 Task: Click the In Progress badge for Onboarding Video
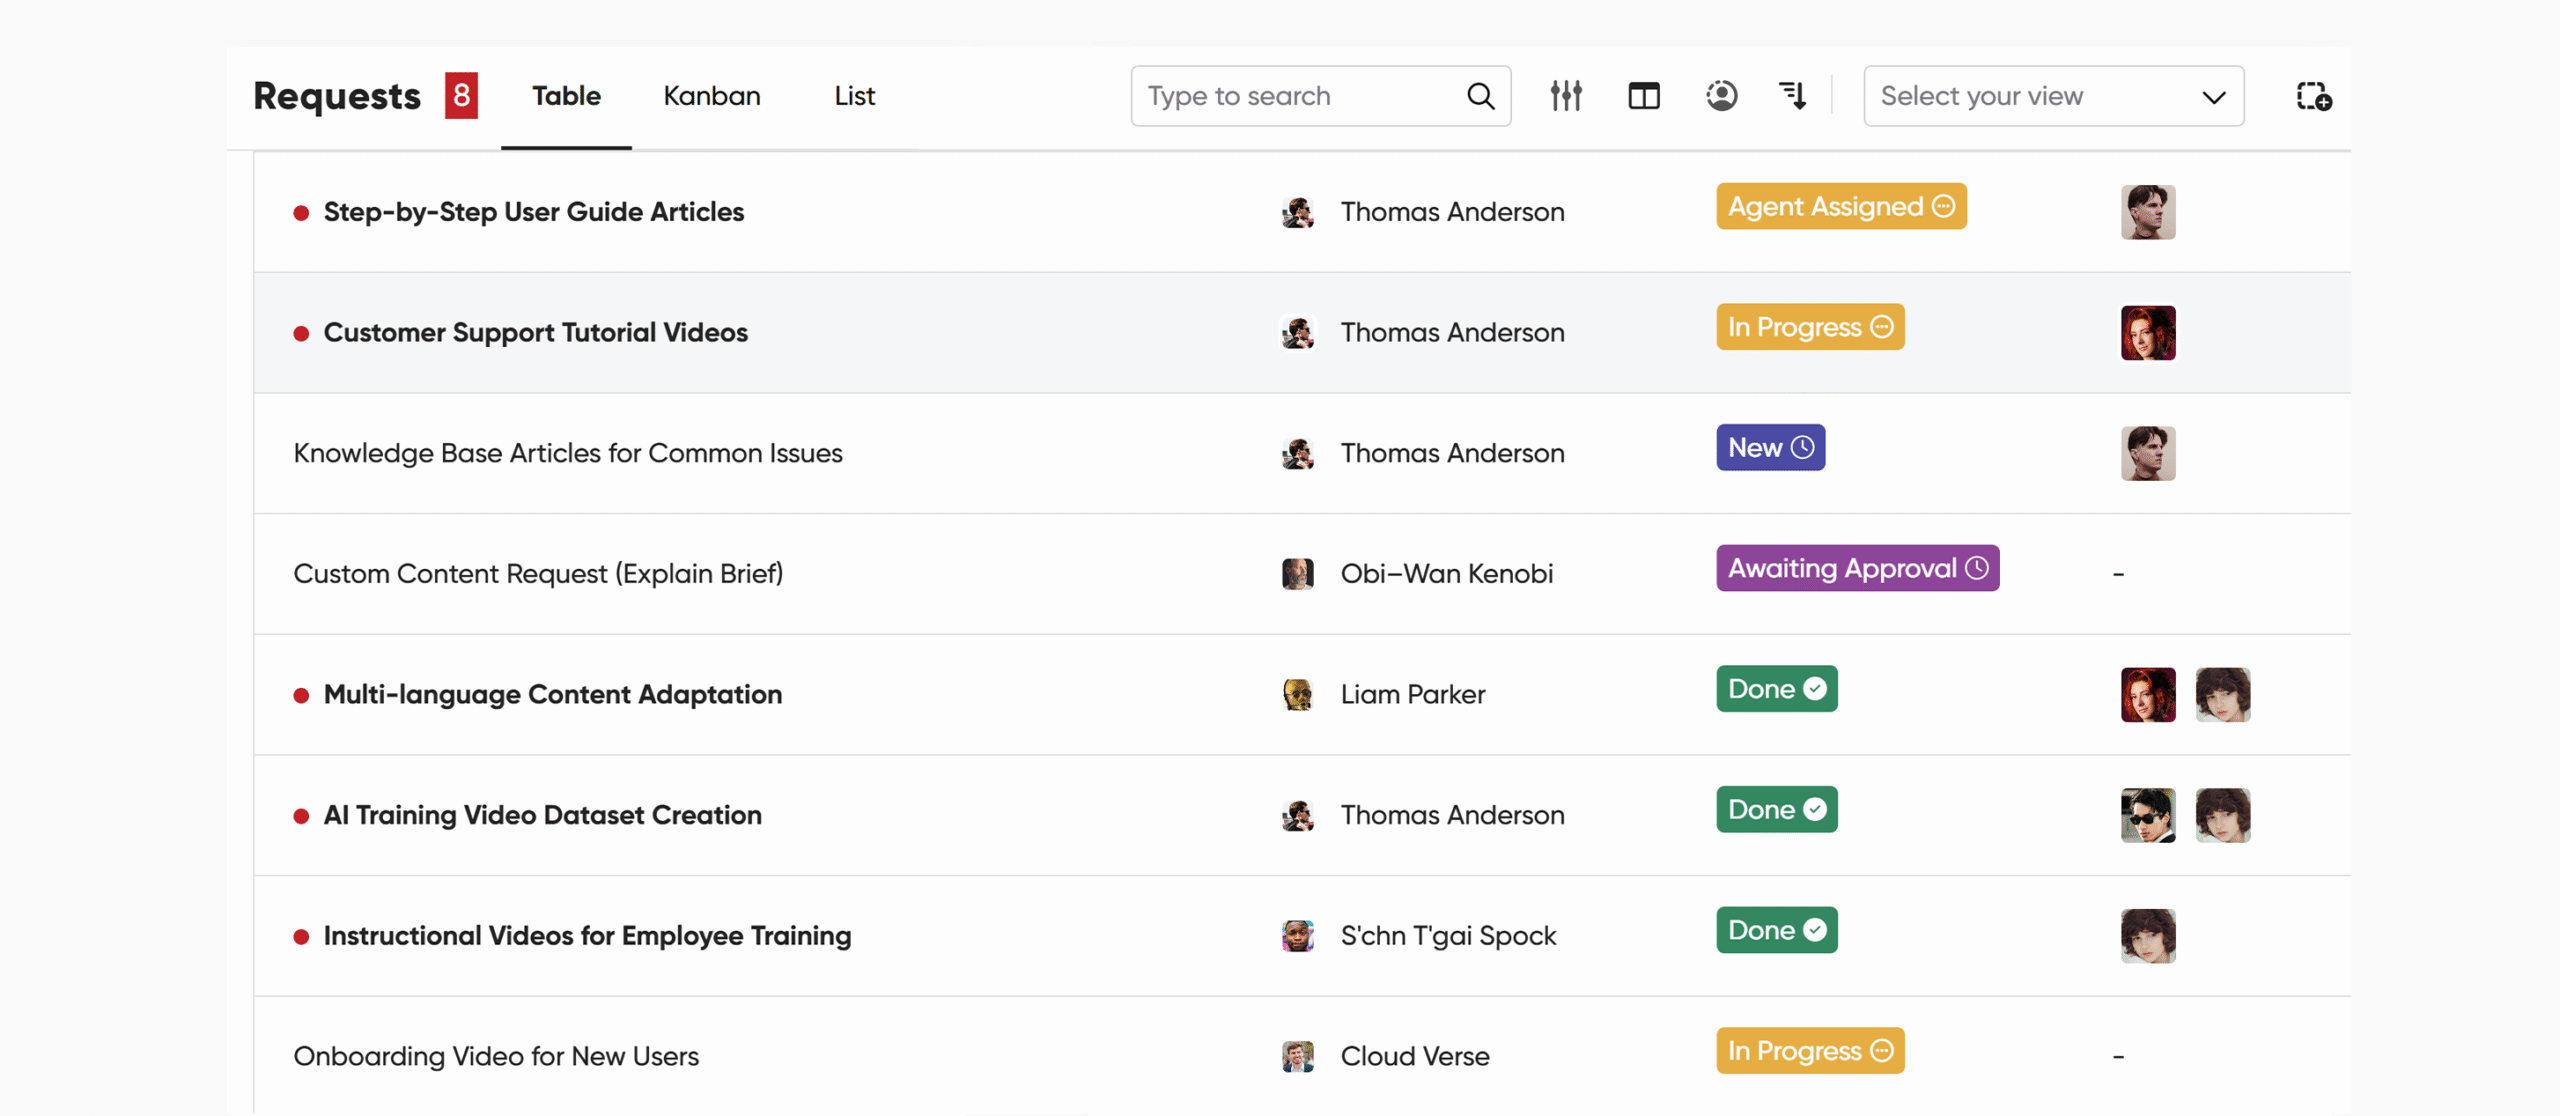(1810, 1051)
